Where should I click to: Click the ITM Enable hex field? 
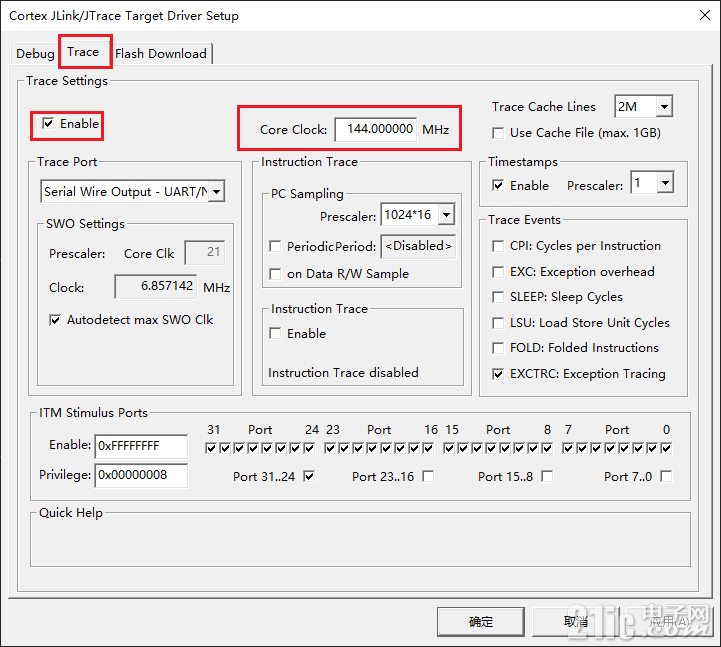pyautogui.click(x=141, y=446)
